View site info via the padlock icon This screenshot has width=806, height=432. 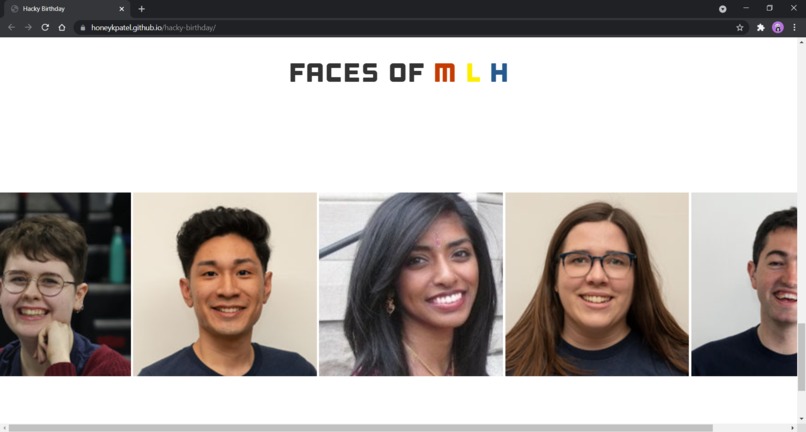pyautogui.click(x=83, y=28)
